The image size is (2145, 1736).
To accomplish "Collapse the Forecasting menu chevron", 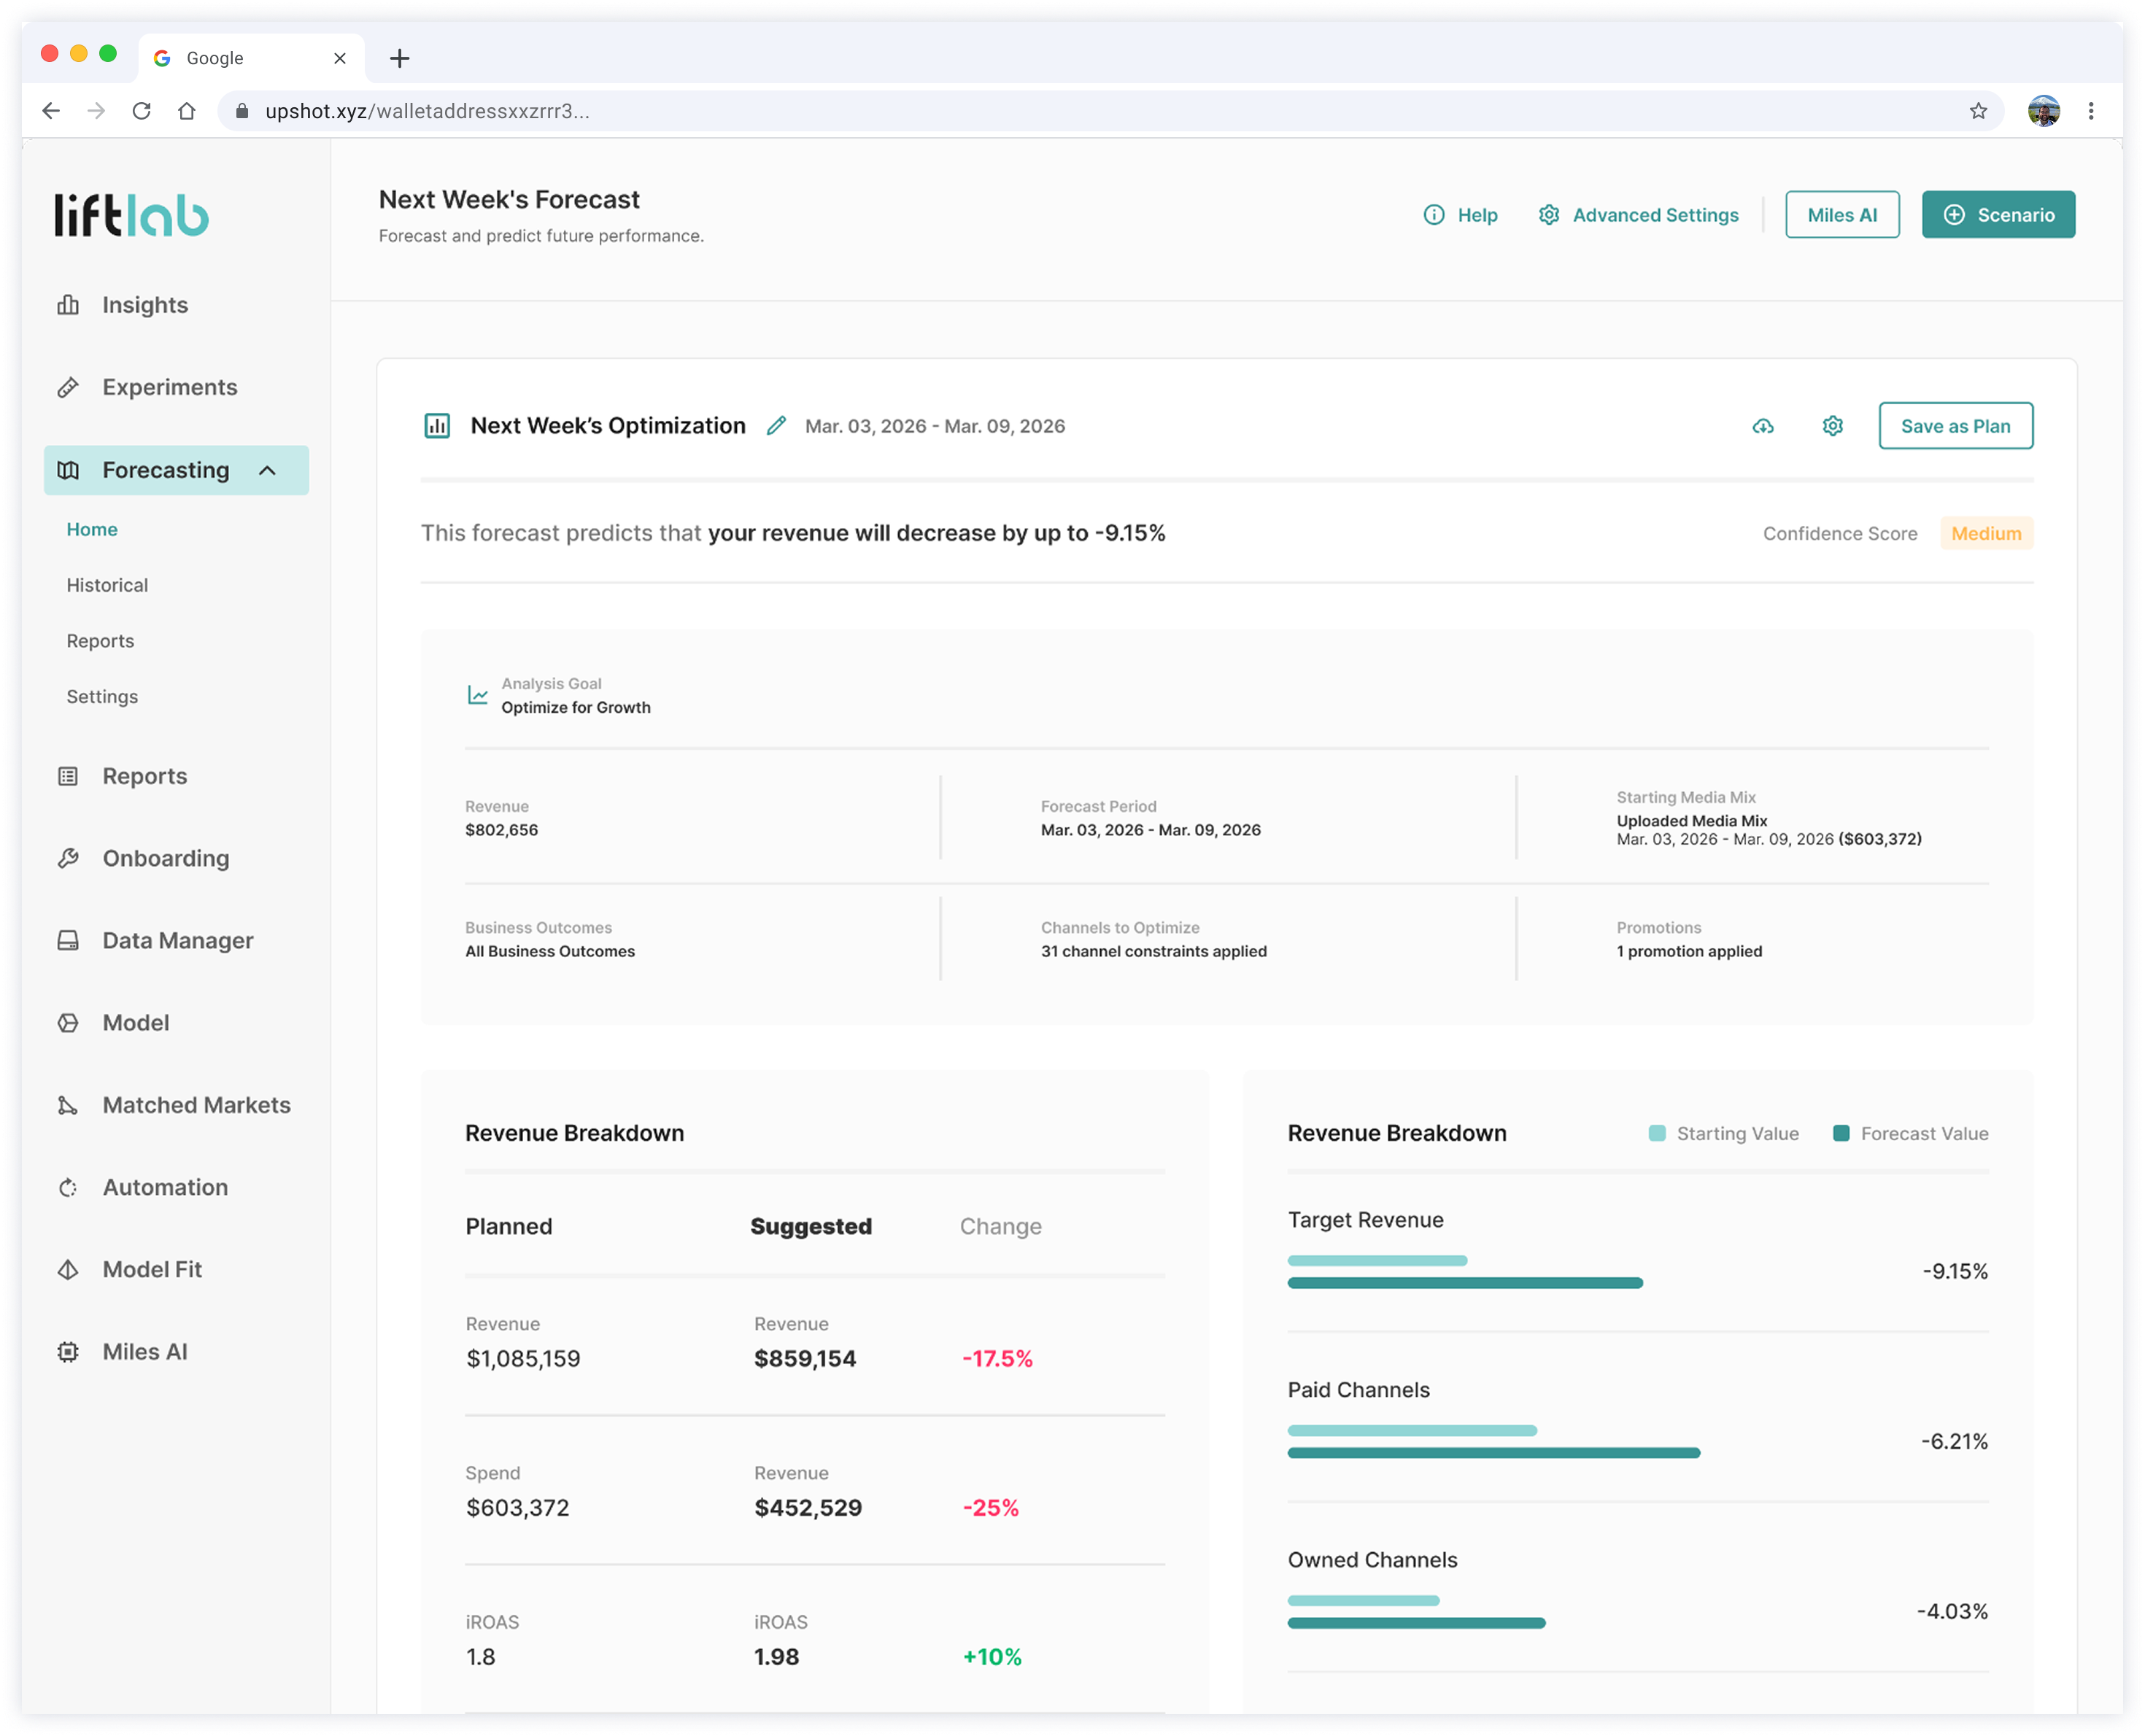I will tap(267, 471).
